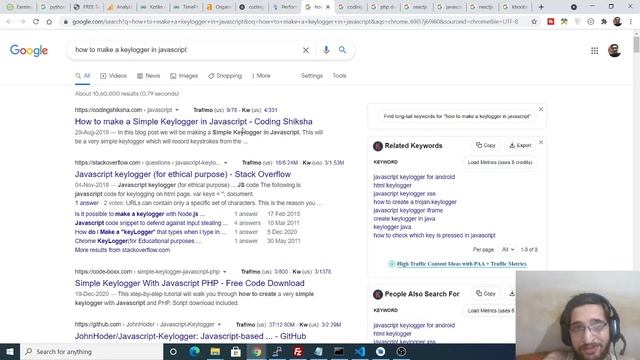
Task: Close the long-tail keywords box
Action: click(541, 109)
